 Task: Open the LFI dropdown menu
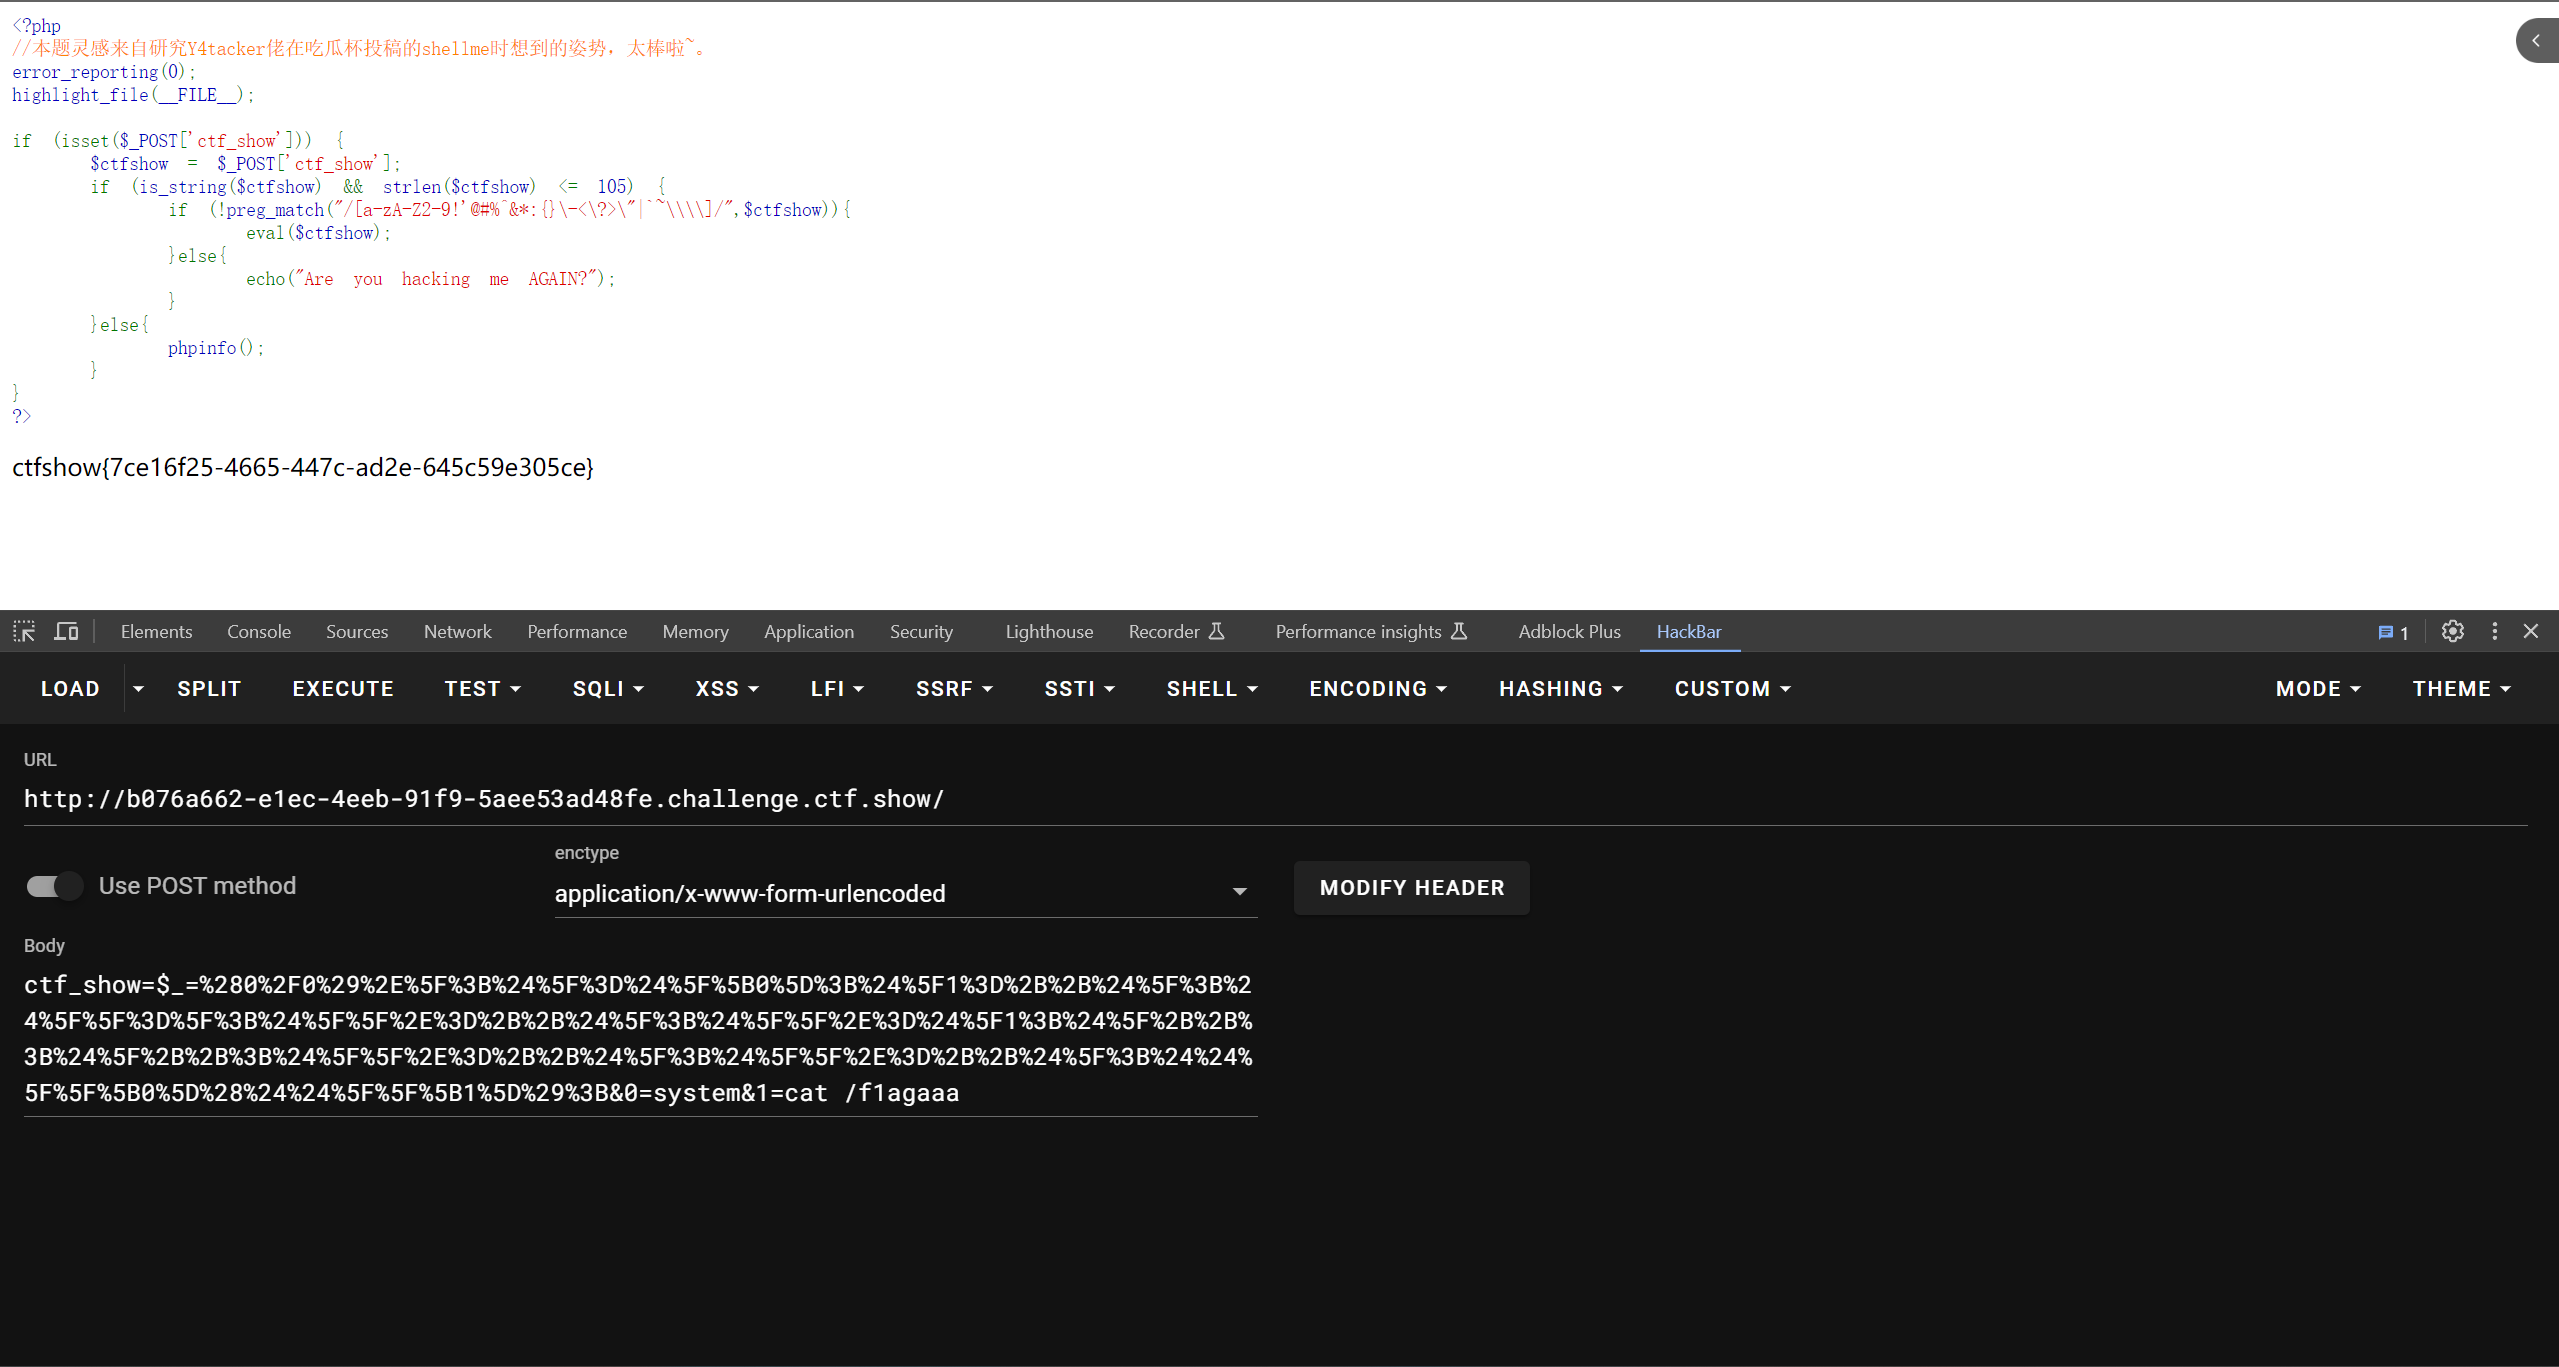pyautogui.click(x=837, y=689)
